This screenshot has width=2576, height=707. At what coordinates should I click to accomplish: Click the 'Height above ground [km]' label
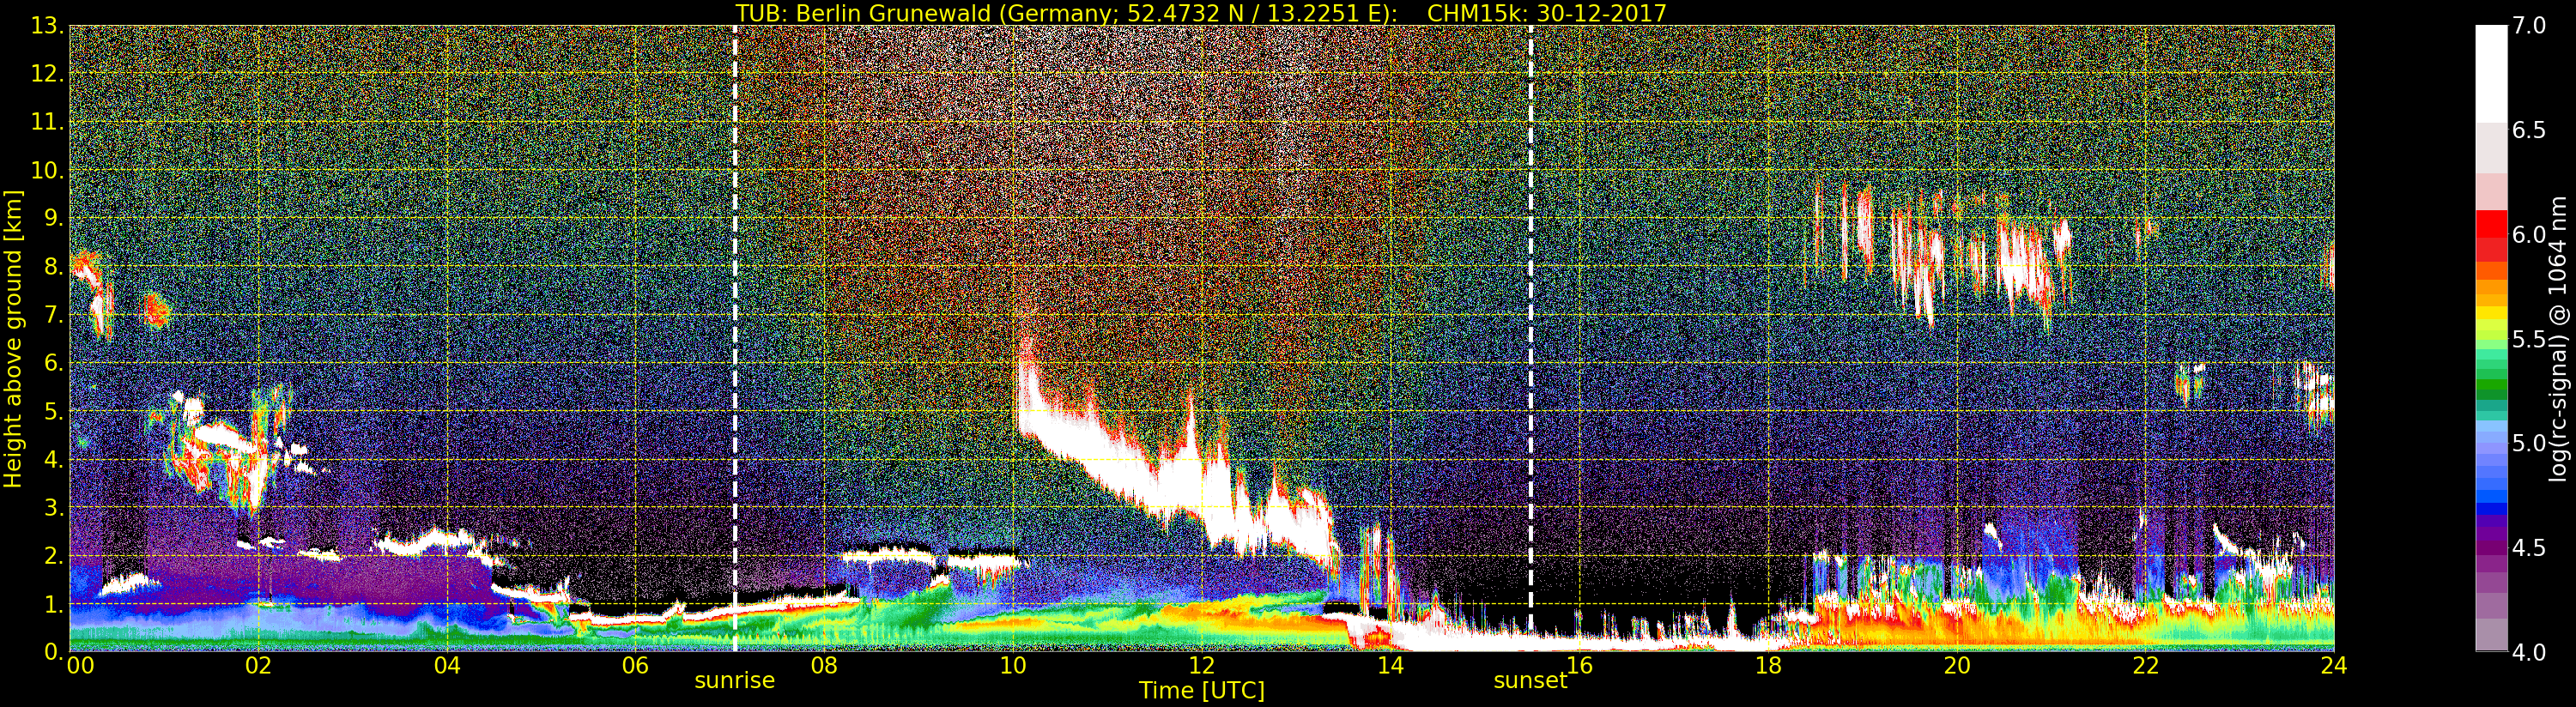13,339
